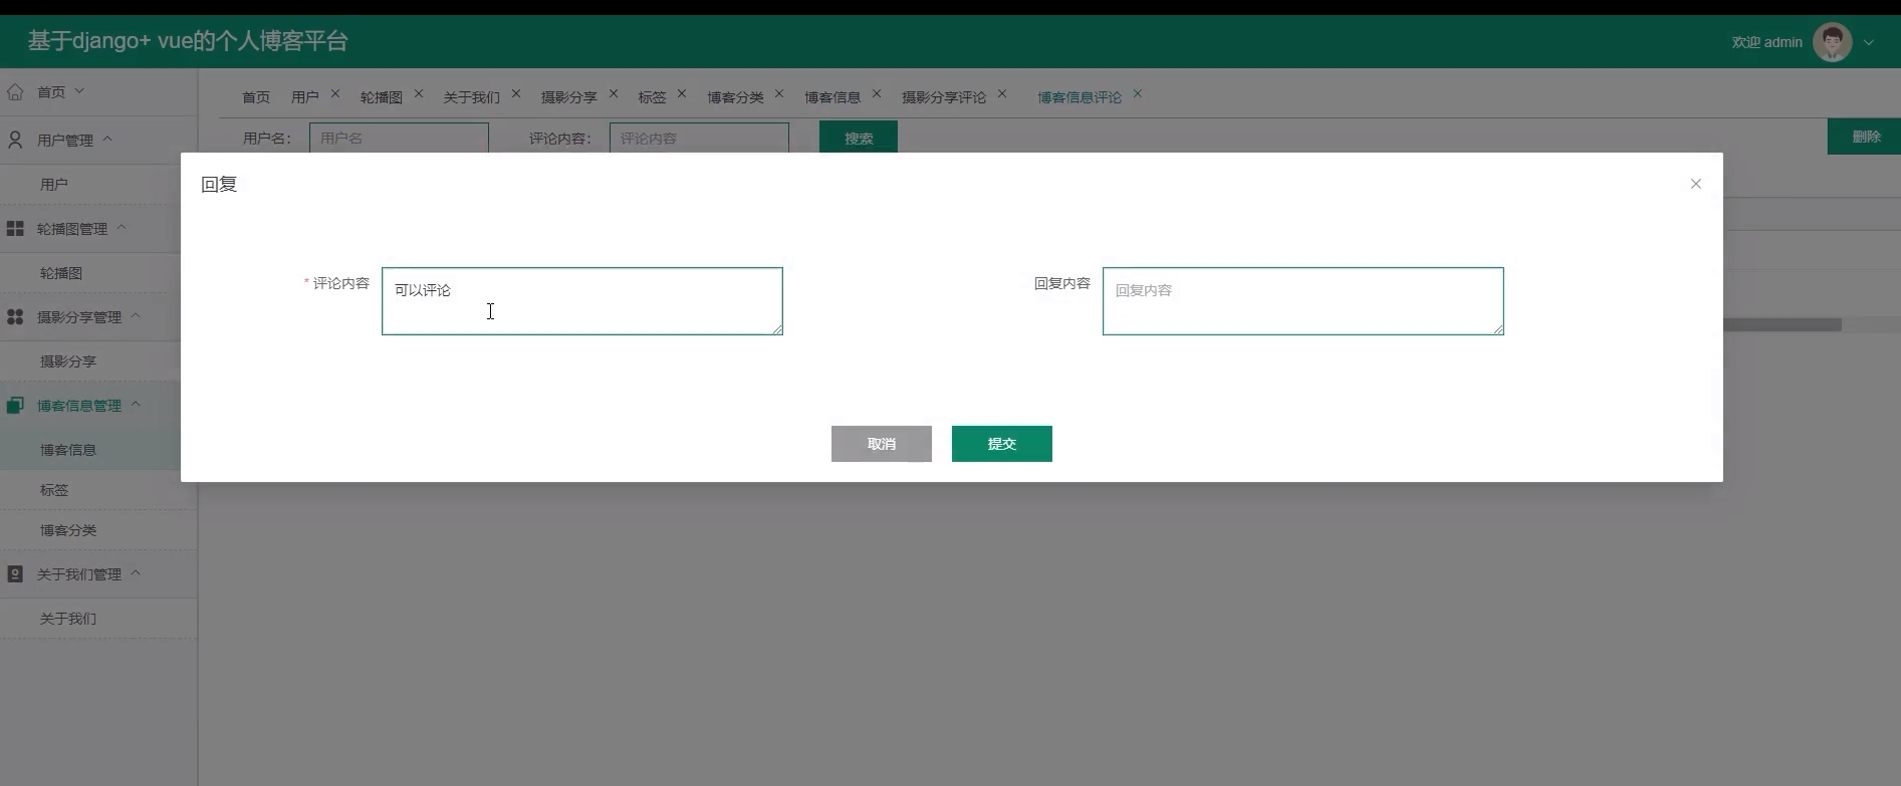The width and height of the screenshot is (1901, 786).
Task: Expand the admin account dropdown arrow
Action: click(1869, 43)
